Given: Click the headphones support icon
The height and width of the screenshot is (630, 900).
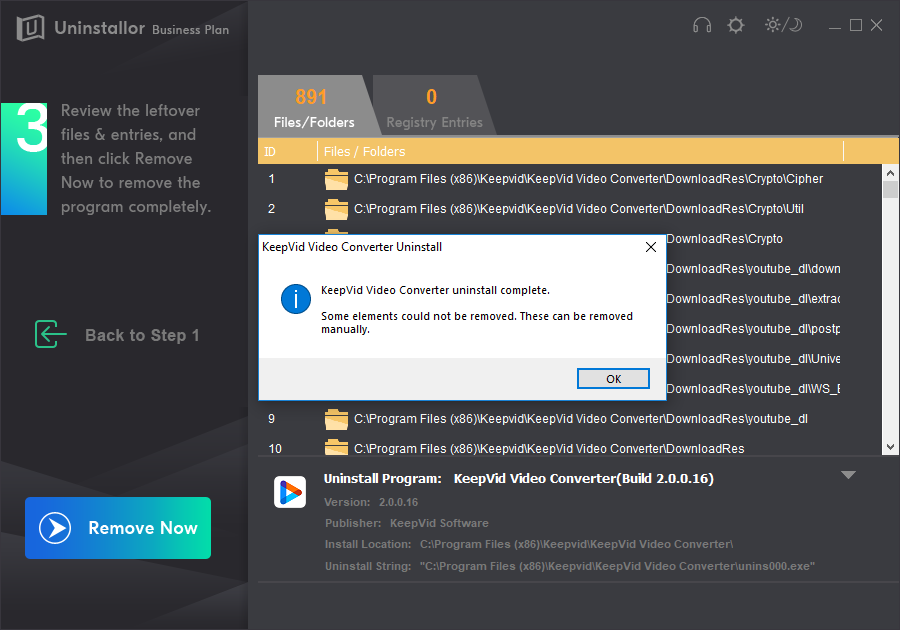Looking at the screenshot, I should 701,25.
